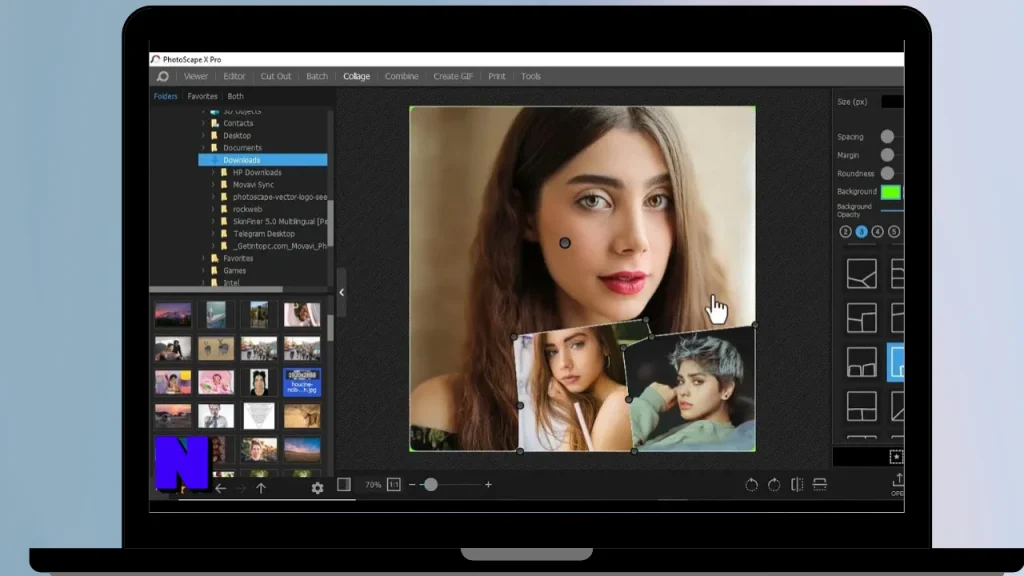The width and height of the screenshot is (1024, 576).
Task: Open the green Background color swatch
Action: [x=891, y=192]
